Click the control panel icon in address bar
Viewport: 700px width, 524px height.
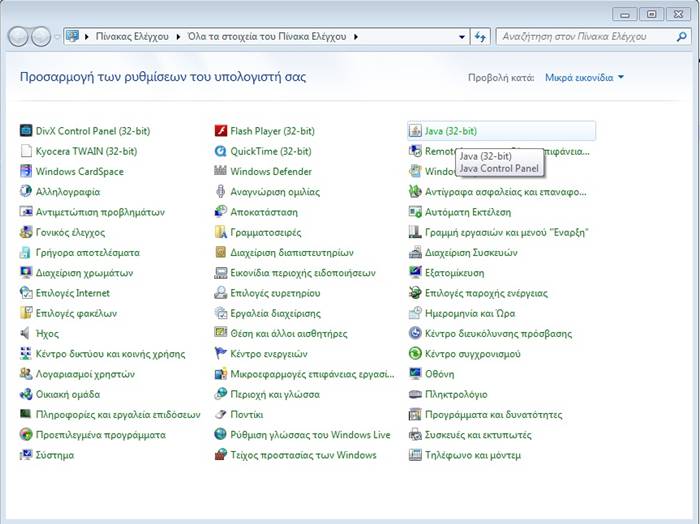pyautogui.click(x=72, y=36)
